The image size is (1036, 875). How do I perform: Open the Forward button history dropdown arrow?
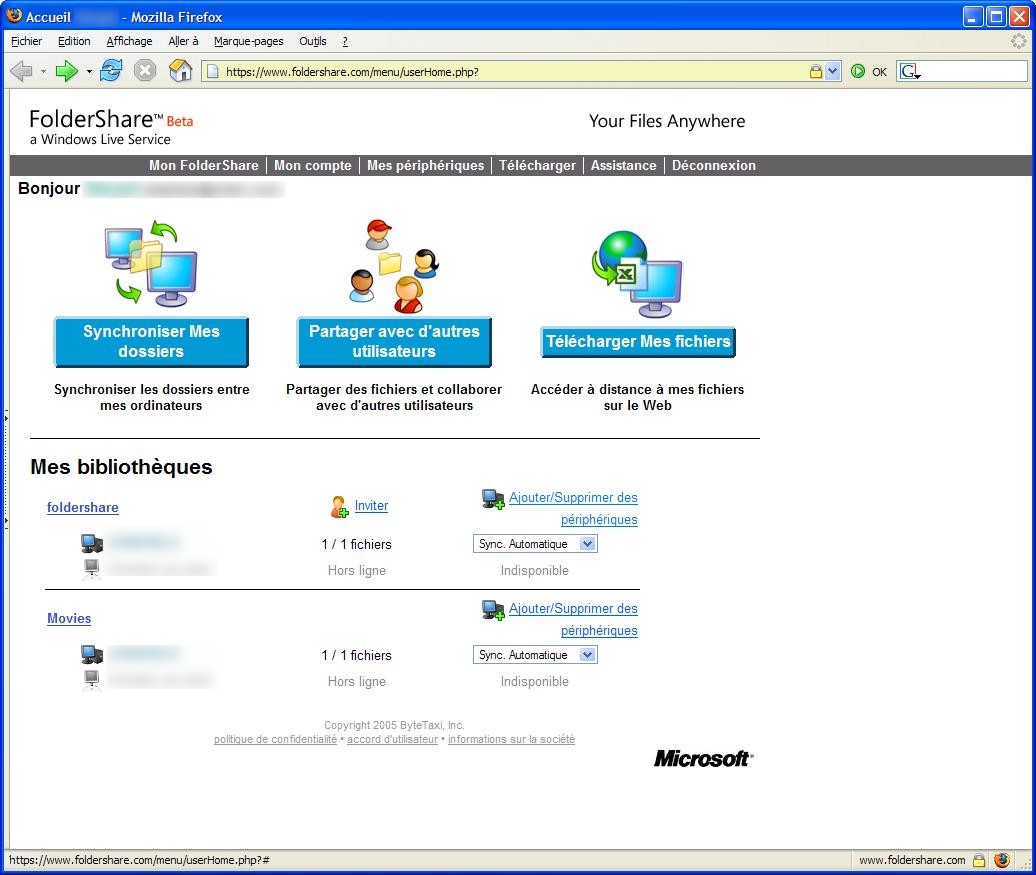[89, 71]
